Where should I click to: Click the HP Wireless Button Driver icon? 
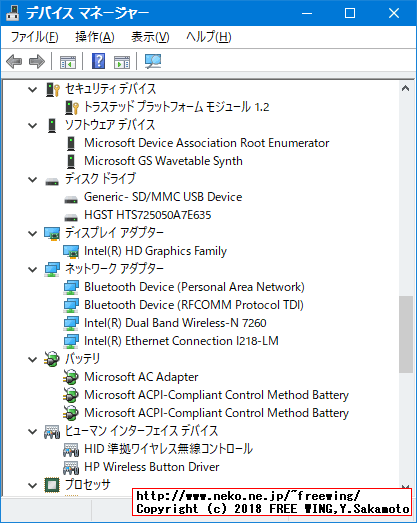tap(71, 468)
